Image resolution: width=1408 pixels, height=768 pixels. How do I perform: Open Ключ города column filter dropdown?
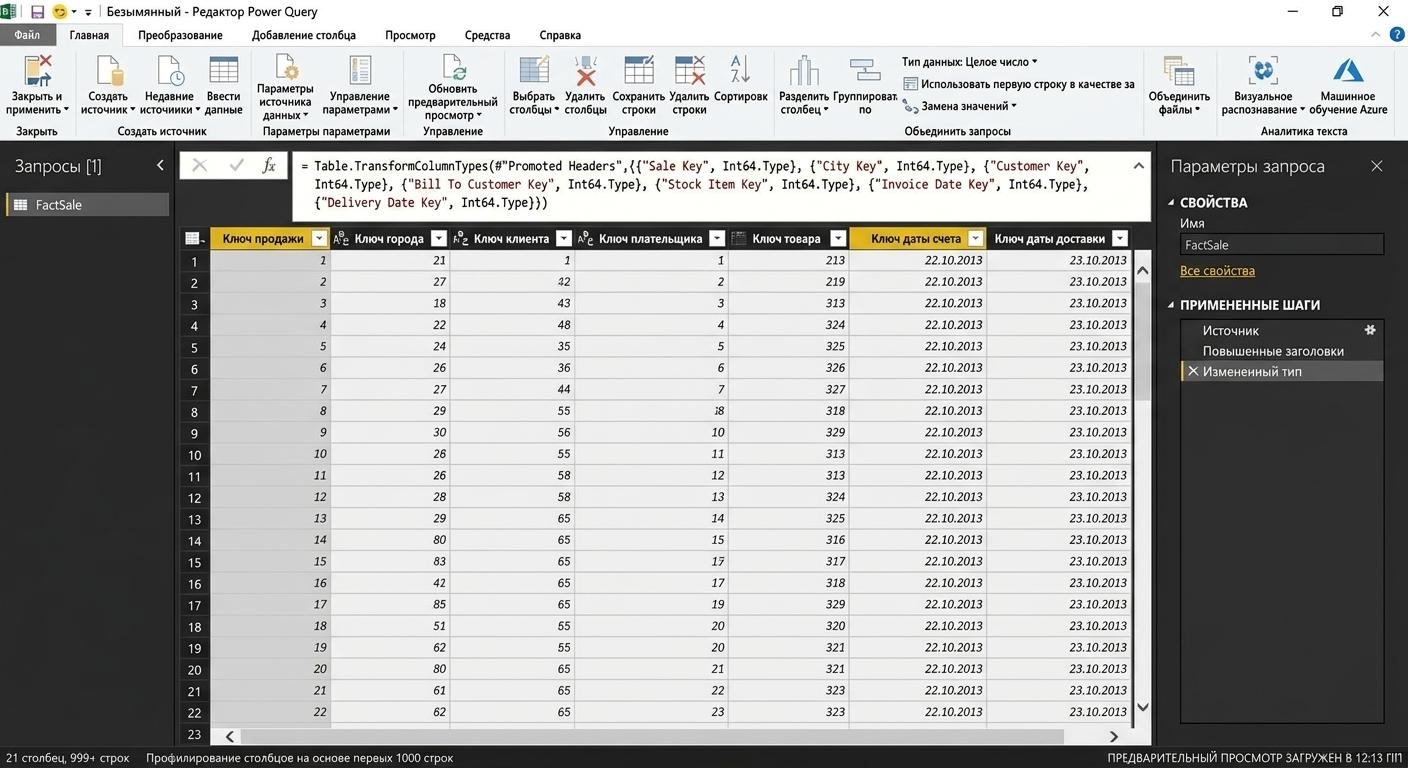point(439,239)
